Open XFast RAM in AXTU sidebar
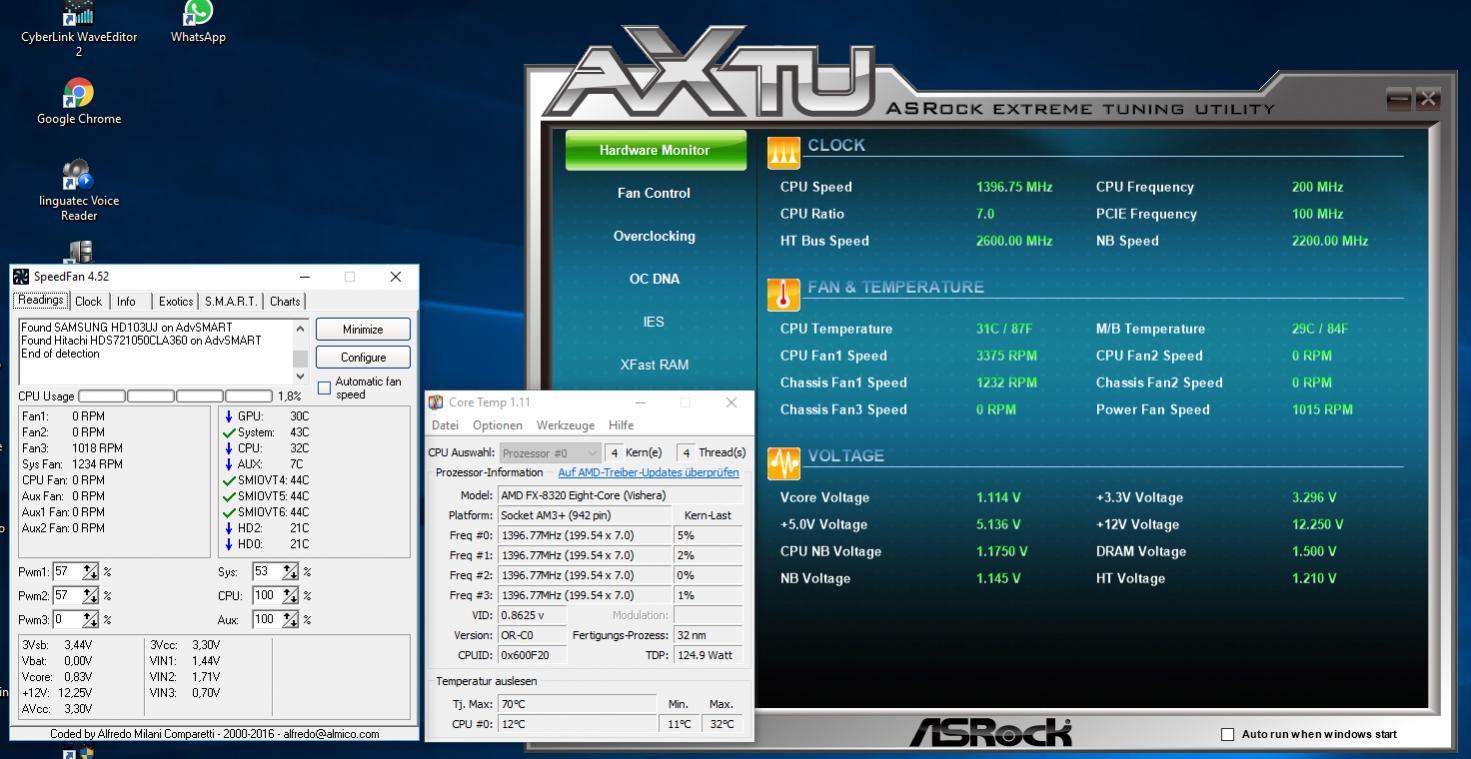1471x759 pixels. pos(653,365)
